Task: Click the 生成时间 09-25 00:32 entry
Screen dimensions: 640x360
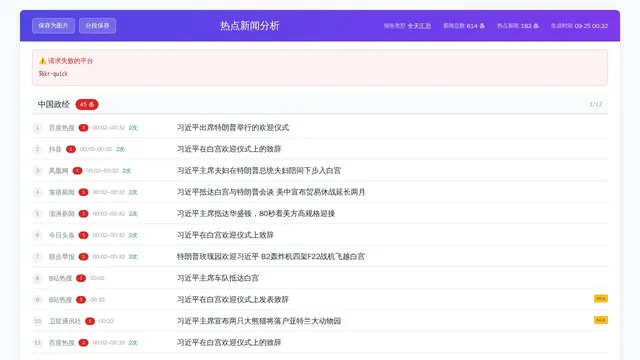Action: click(x=579, y=26)
